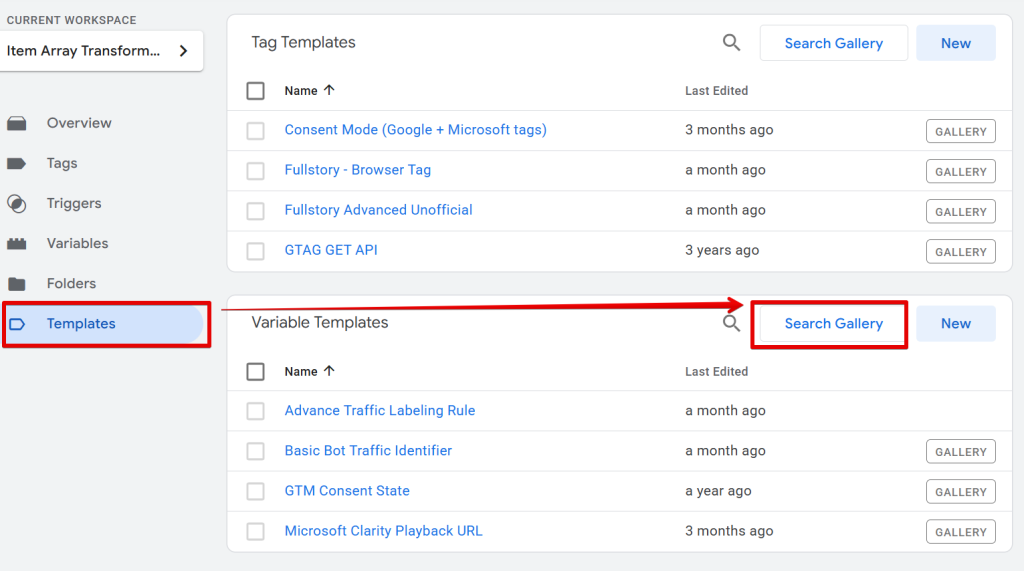Viewport: 1024px width, 571px height.
Task: Expand the Item Array Transform workspace chevron
Action: point(184,51)
